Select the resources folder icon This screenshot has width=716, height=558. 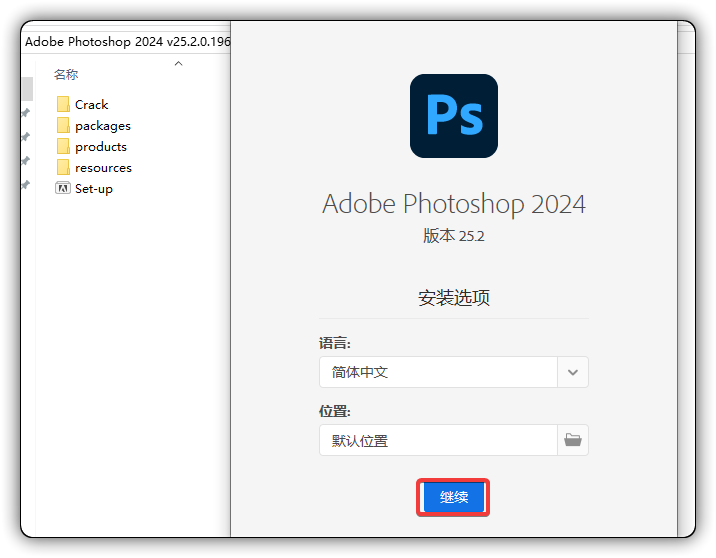pos(63,167)
